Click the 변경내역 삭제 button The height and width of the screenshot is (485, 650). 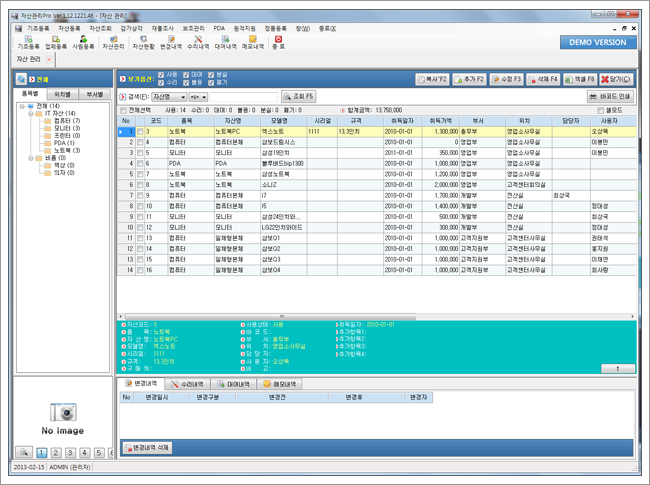point(148,448)
